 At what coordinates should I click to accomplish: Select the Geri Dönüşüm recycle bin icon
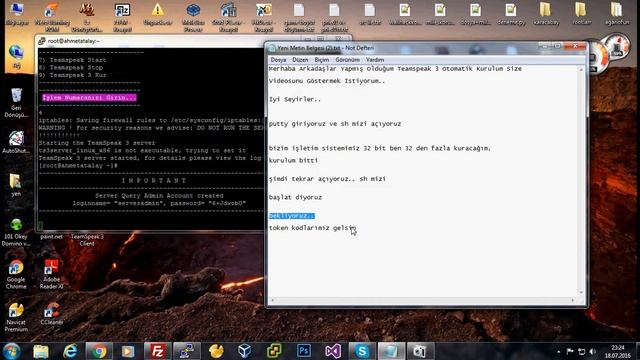16,102
